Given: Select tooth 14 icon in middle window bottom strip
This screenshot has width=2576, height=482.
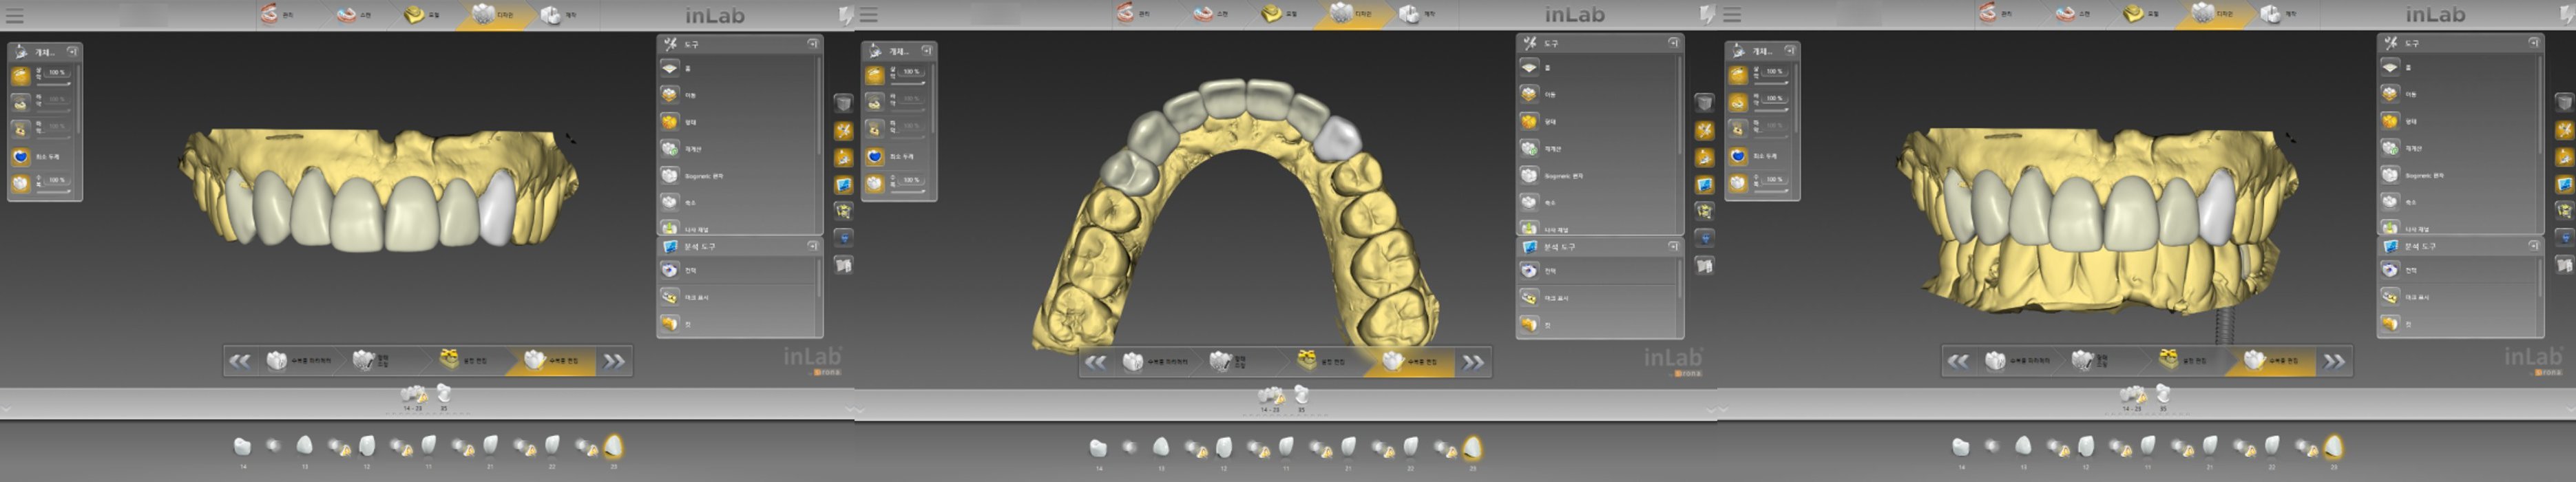Looking at the screenshot, I should pos(1098,448).
